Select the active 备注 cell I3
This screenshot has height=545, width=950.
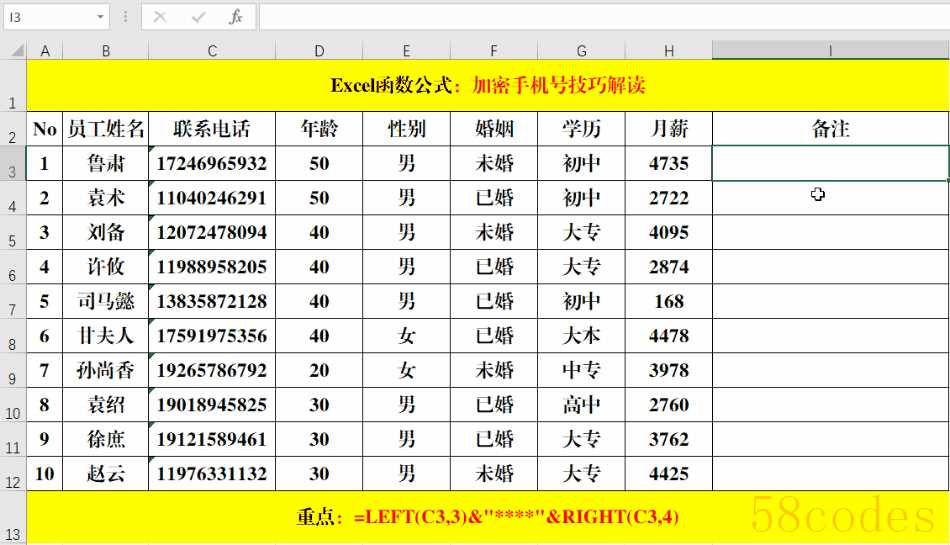tap(831, 163)
